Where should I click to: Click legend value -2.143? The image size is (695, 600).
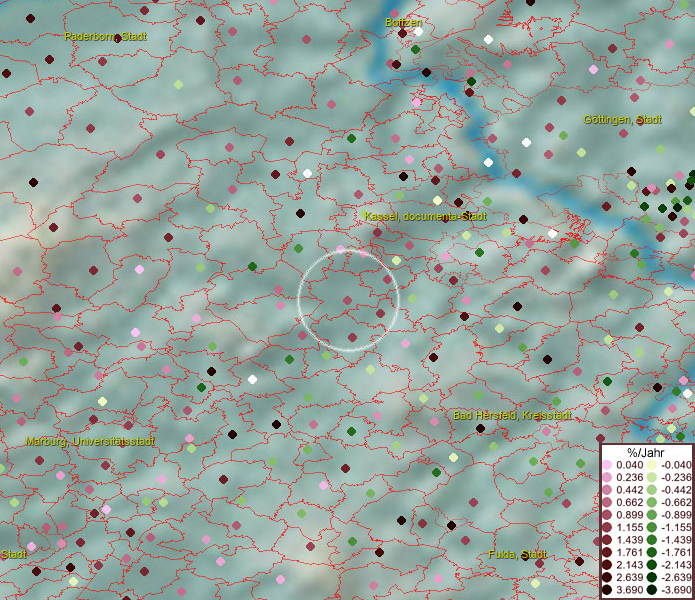pos(676,565)
